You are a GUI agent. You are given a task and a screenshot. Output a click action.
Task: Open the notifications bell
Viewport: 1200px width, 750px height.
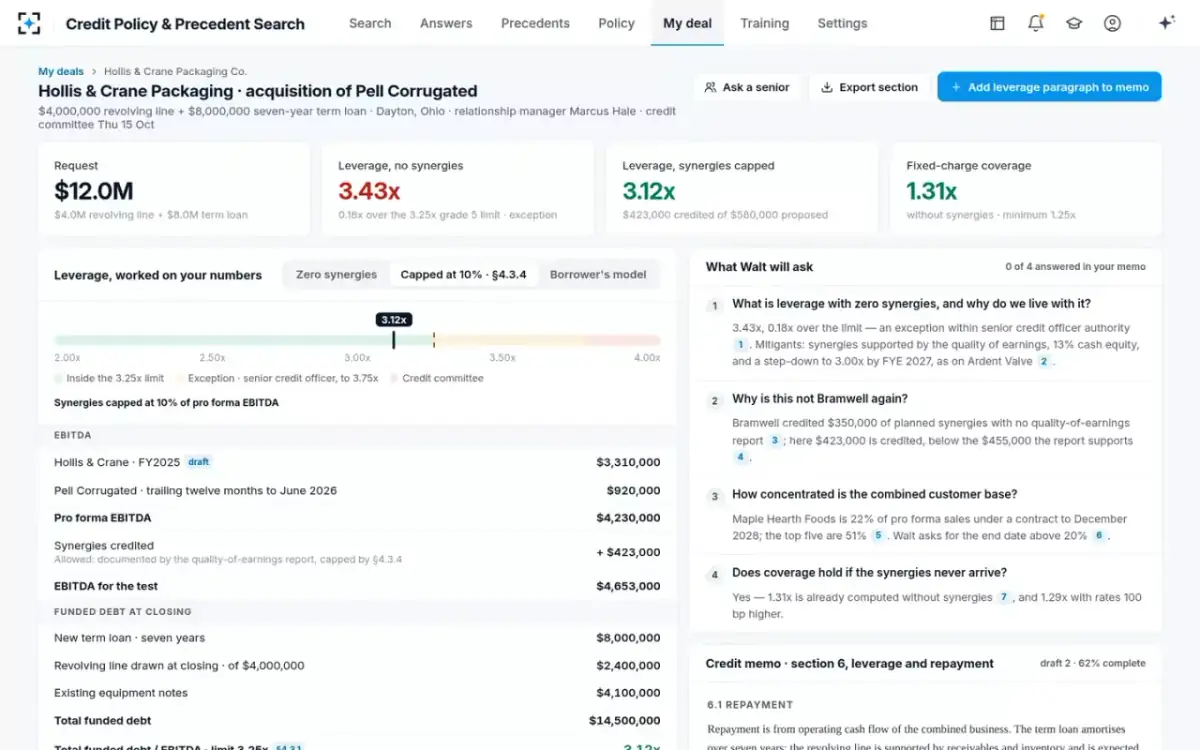[x=1035, y=23]
